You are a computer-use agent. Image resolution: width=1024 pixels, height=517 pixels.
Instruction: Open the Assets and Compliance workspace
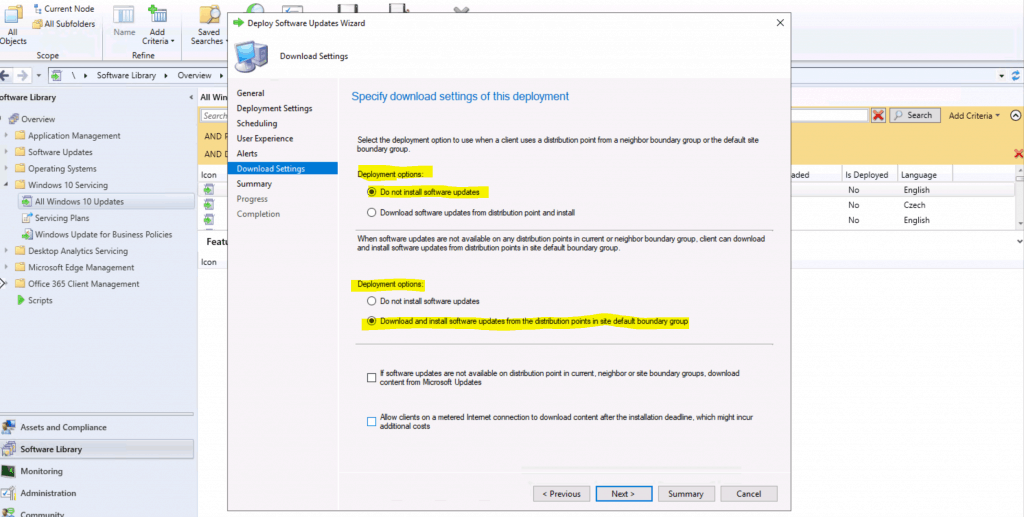point(63,427)
